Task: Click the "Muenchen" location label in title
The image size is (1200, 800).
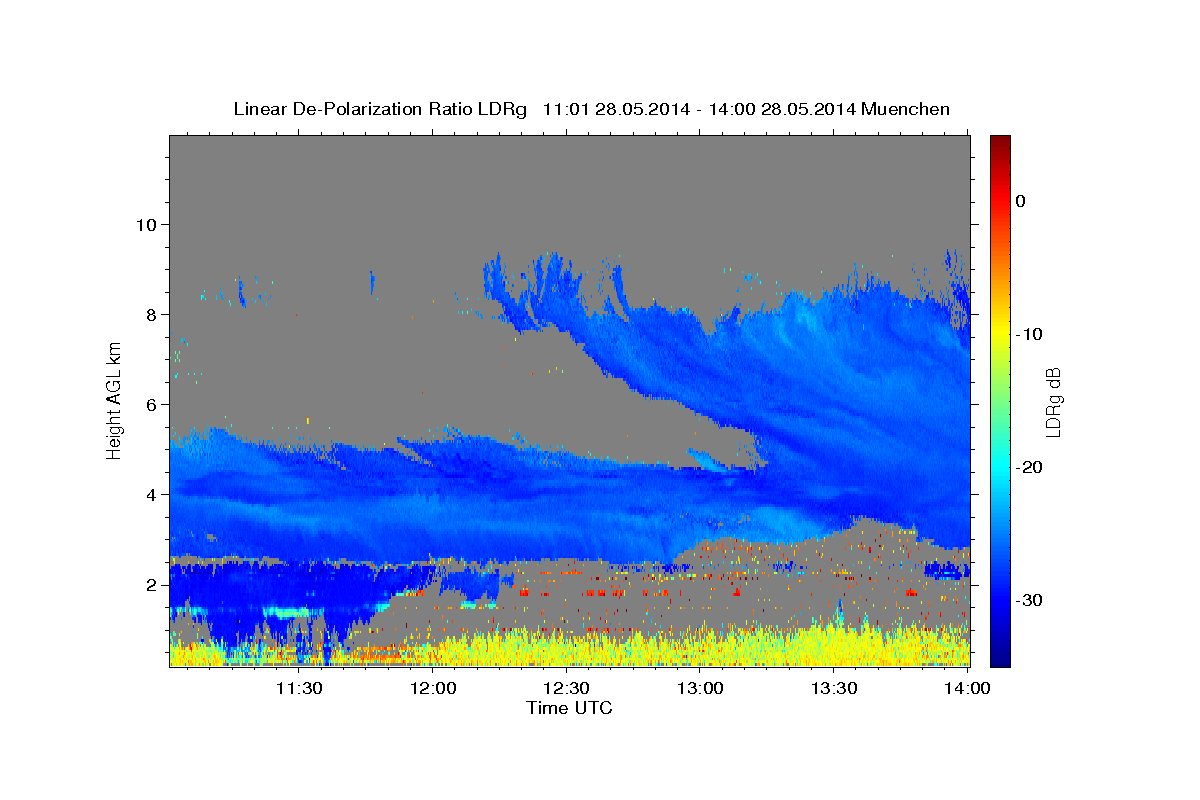Action: 906,109
